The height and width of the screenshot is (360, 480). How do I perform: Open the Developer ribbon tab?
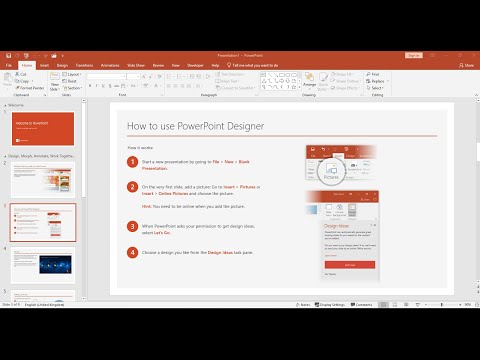(x=195, y=65)
